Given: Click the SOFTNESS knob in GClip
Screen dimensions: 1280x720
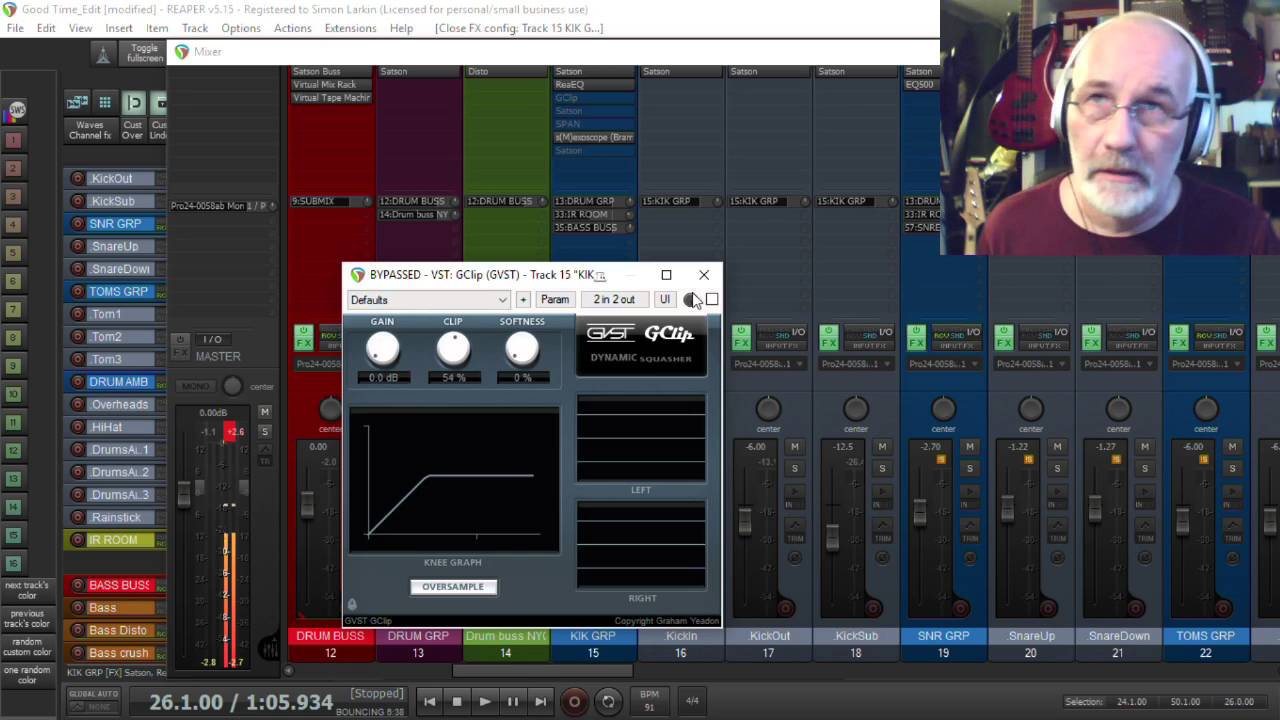Looking at the screenshot, I should tap(522, 349).
